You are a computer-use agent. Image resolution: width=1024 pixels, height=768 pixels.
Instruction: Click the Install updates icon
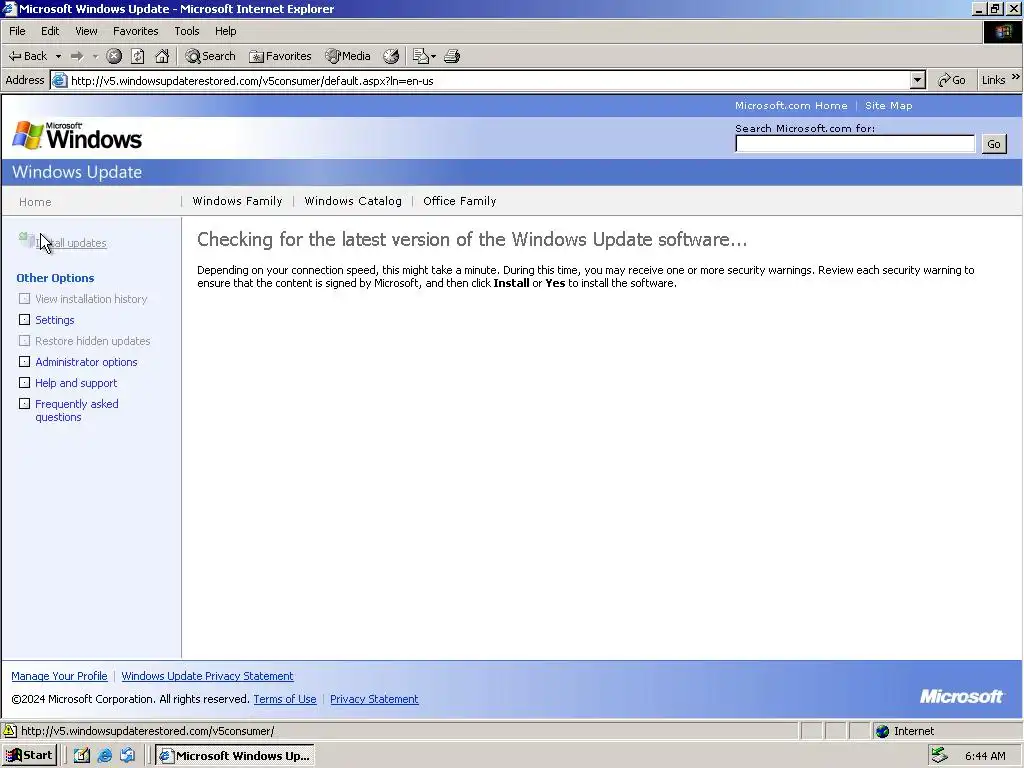tap(26, 240)
